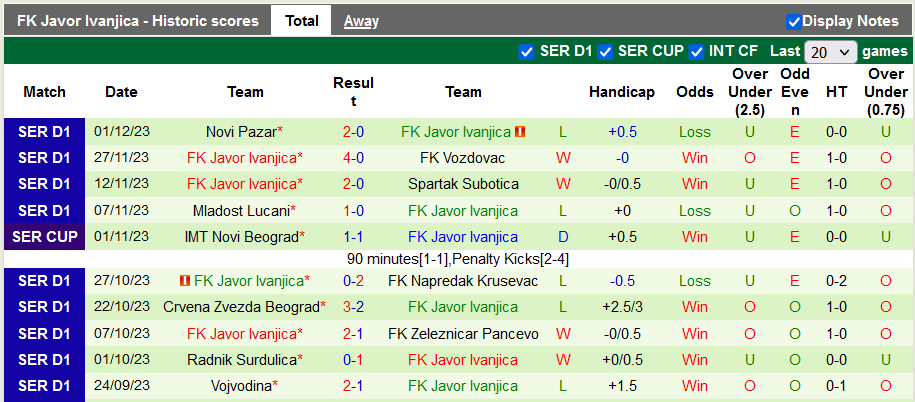Screen dimensions: 915x402
Task: Click Spartak Subotica team link
Action: (x=463, y=184)
